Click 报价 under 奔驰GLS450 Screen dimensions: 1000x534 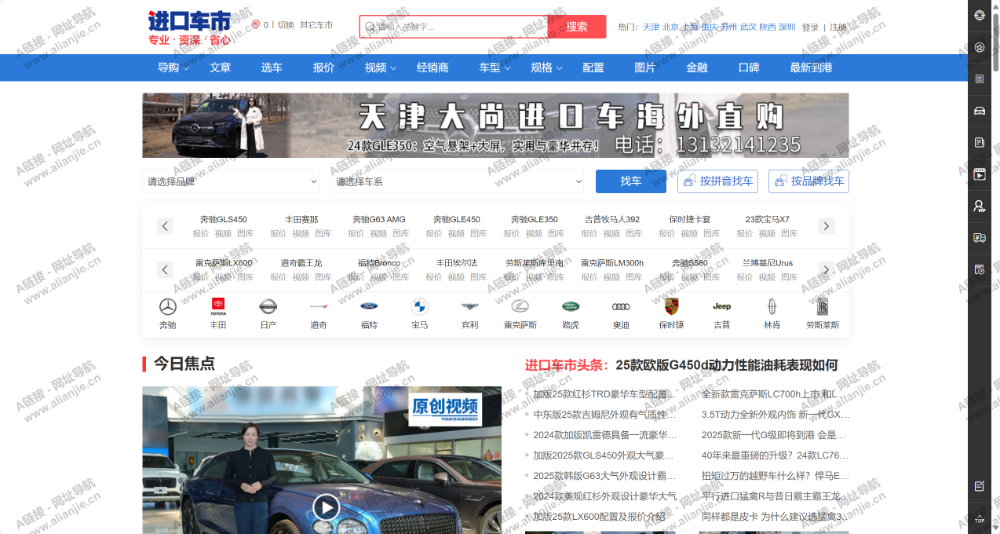pos(201,234)
